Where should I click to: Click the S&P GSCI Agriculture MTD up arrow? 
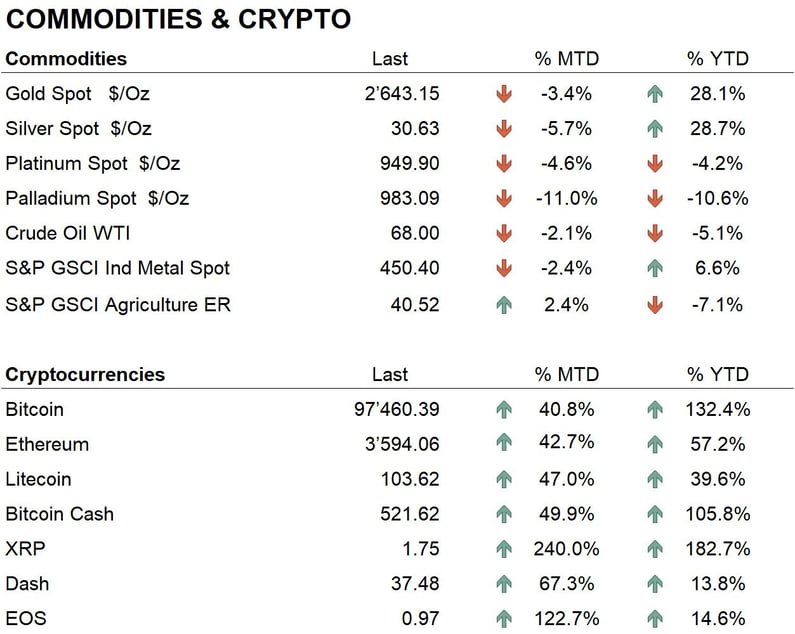click(x=504, y=304)
